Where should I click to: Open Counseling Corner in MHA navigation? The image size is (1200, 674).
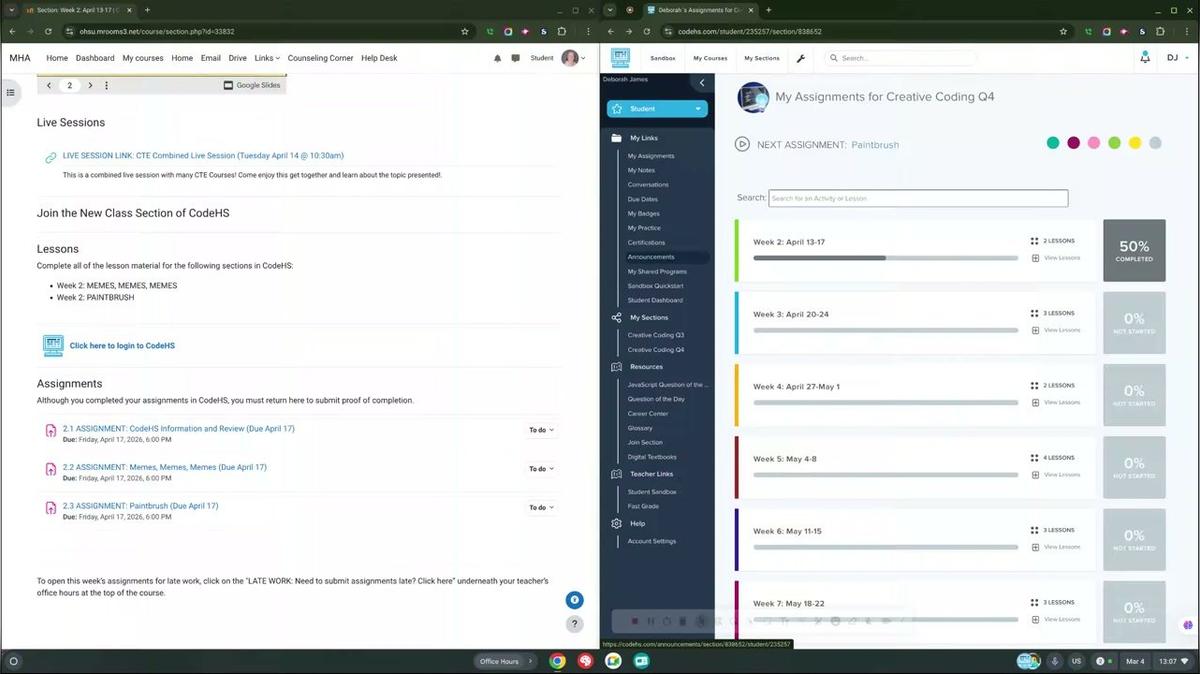coord(320,58)
